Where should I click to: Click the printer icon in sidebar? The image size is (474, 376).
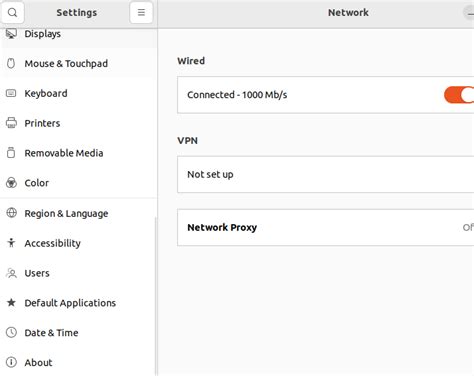11,123
